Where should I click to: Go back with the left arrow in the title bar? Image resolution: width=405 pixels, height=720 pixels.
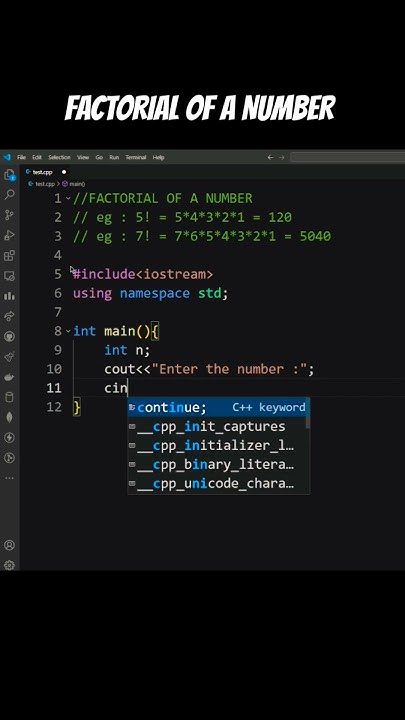pos(270,157)
